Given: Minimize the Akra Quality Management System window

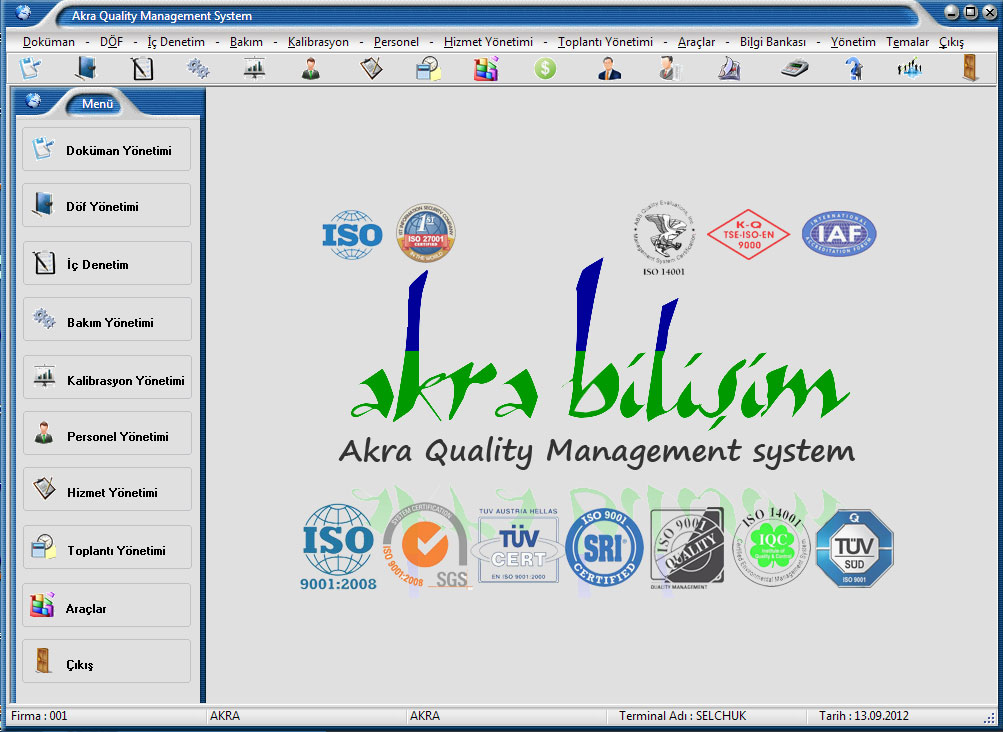Looking at the screenshot, I should (x=951, y=12).
